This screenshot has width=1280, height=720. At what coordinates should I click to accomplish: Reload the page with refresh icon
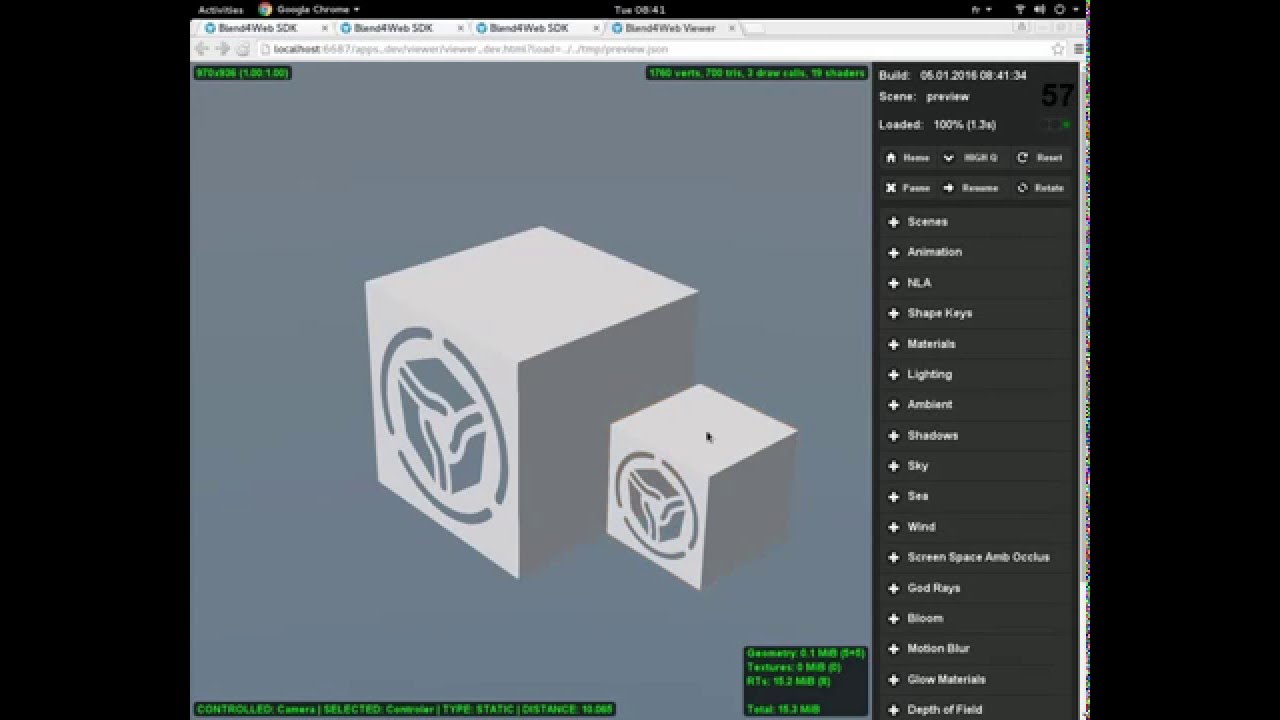pyautogui.click(x=243, y=48)
